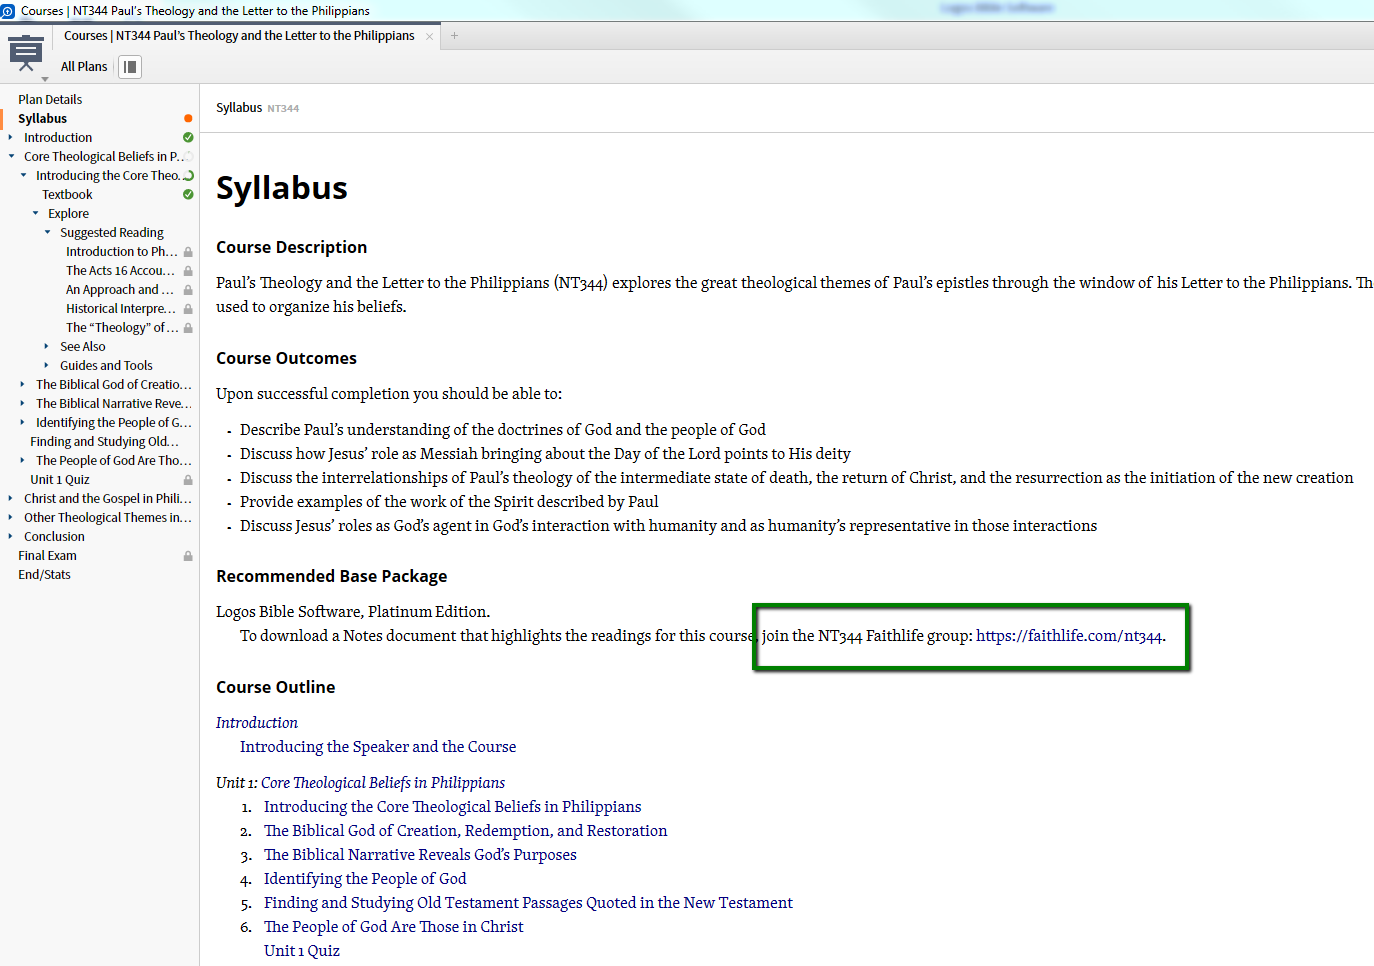Select the Courses NT344 tab
The height and width of the screenshot is (966, 1374).
[x=239, y=36]
